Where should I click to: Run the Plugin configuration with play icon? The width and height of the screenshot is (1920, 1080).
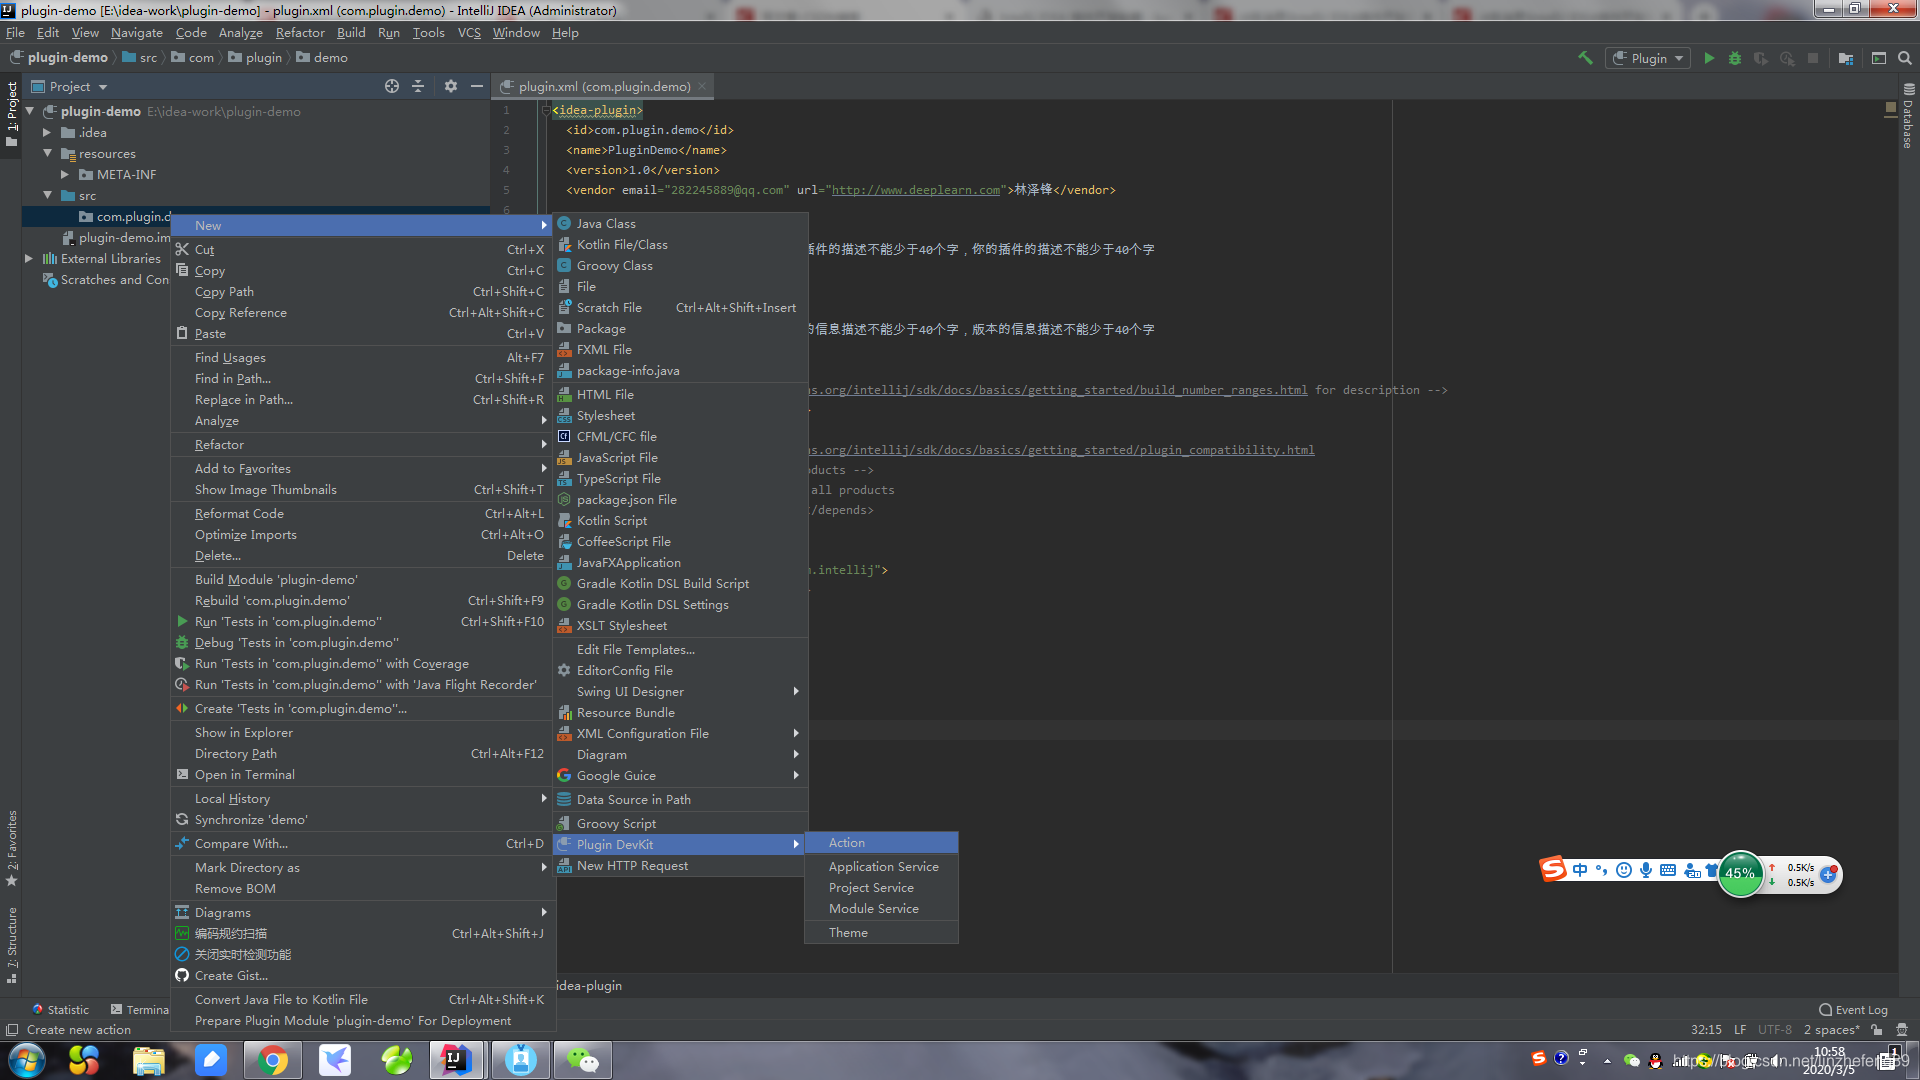pos(1709,58)
